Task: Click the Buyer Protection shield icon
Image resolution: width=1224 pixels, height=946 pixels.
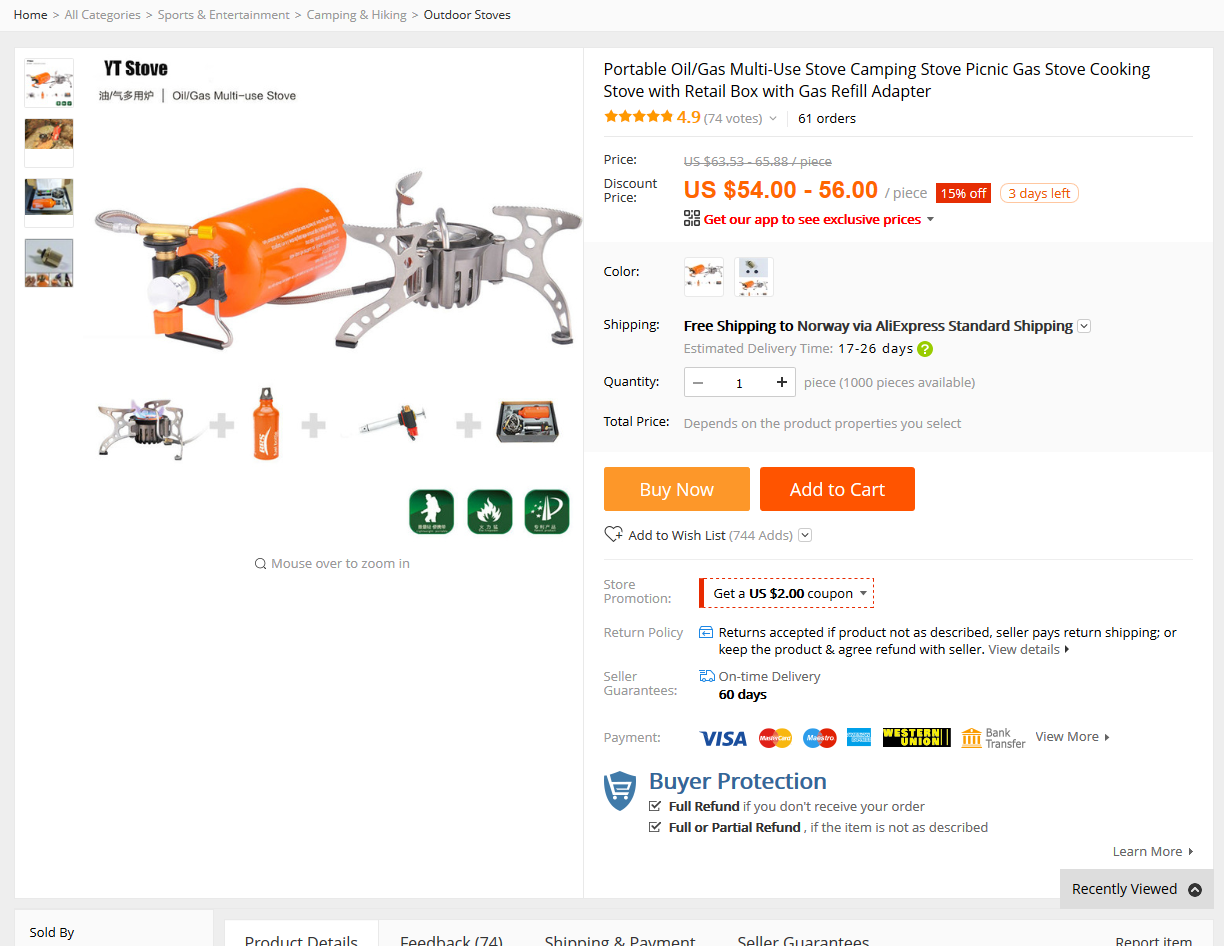Action: click(619, 791)
